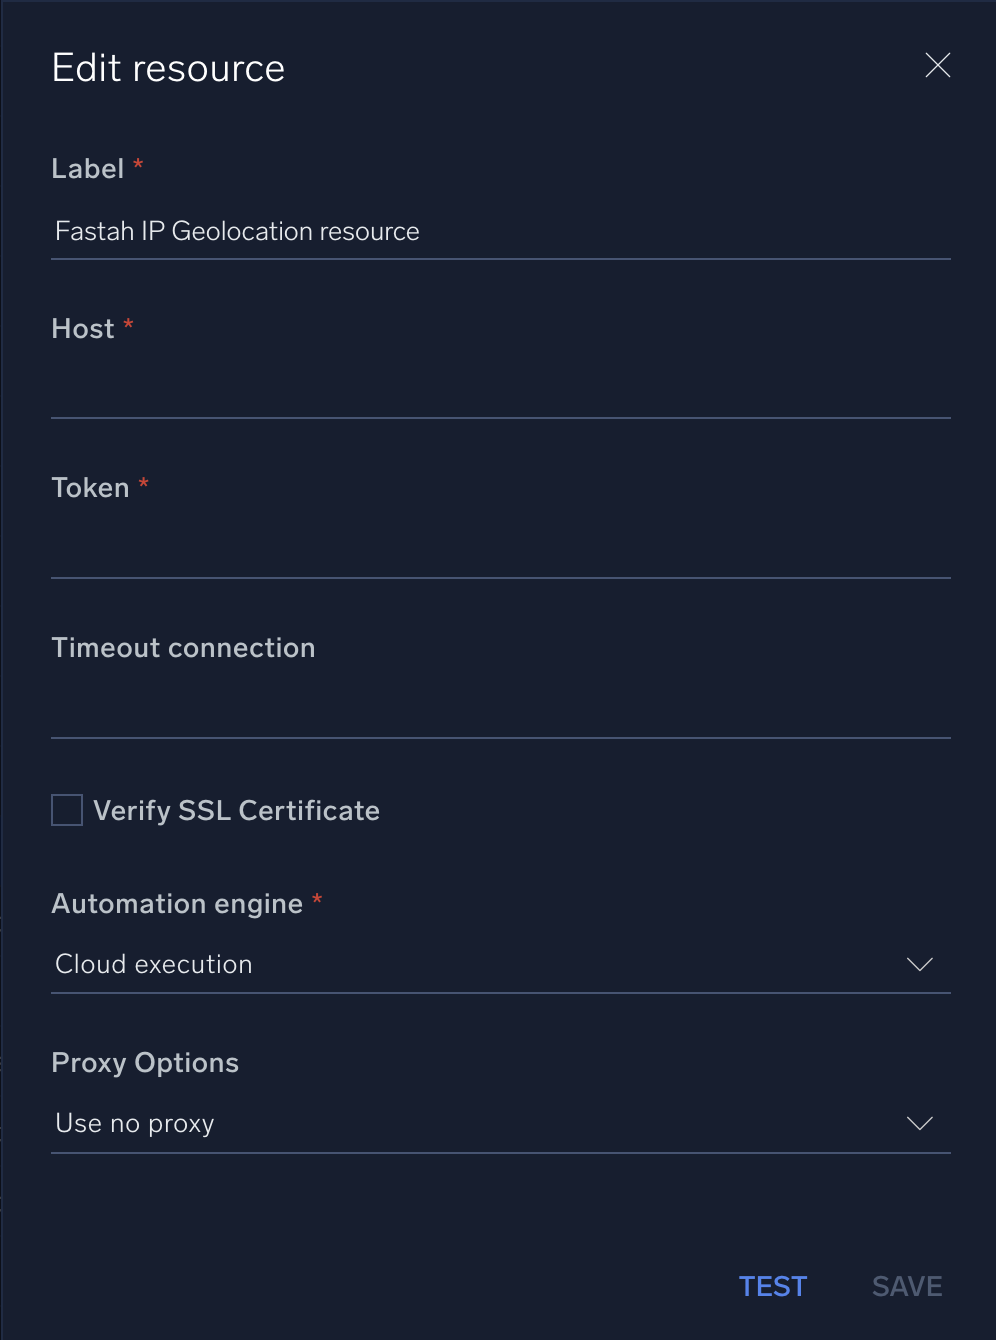Click the Proxy Options label
Viewport: 996px width, 1340px height.
[x=145, y=1062]
